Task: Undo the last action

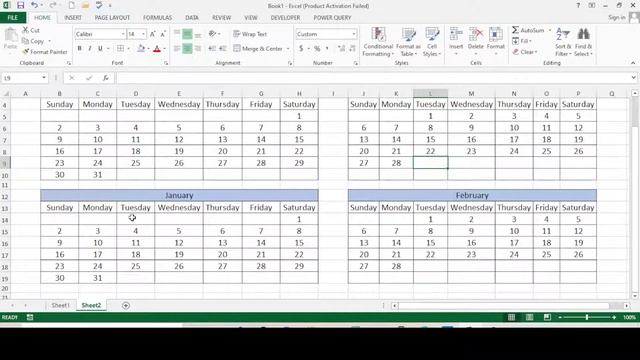Action: pos(34,5)
